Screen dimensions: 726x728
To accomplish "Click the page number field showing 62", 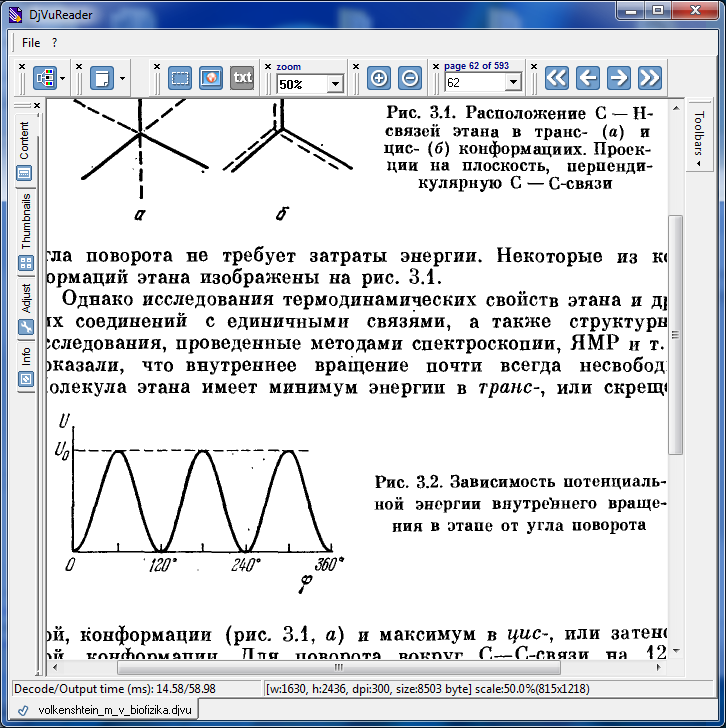I will 475,83.
